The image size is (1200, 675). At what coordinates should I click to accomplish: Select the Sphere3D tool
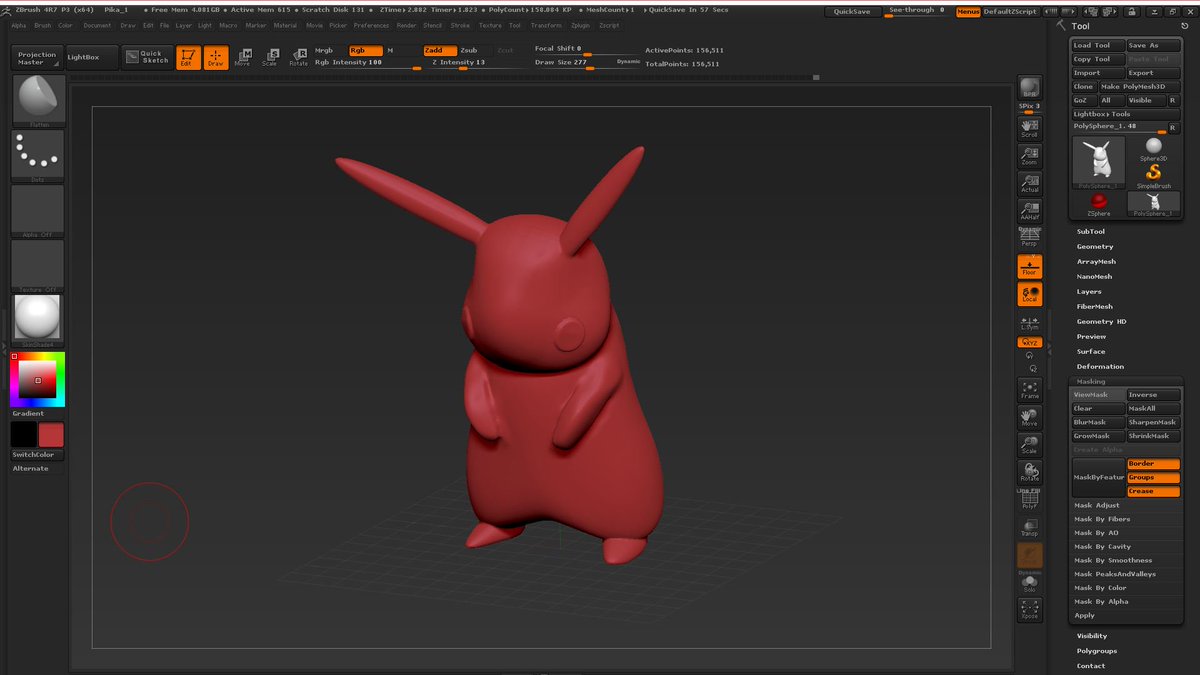(1153, 149)
